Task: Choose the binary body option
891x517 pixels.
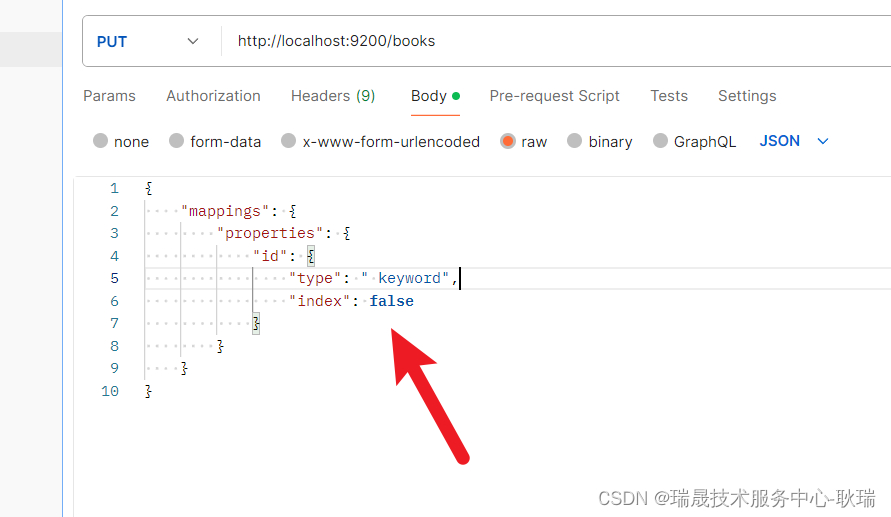Action: pyautogui.click(x=574, y=140)
